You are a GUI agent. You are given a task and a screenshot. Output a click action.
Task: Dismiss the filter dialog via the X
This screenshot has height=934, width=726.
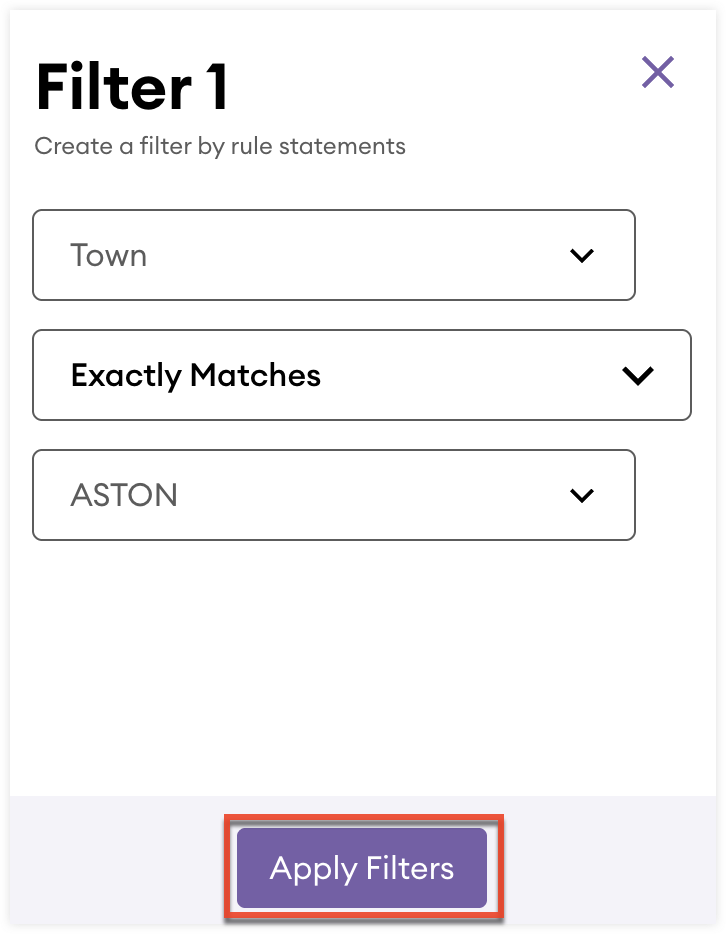(x=658, y=73)
